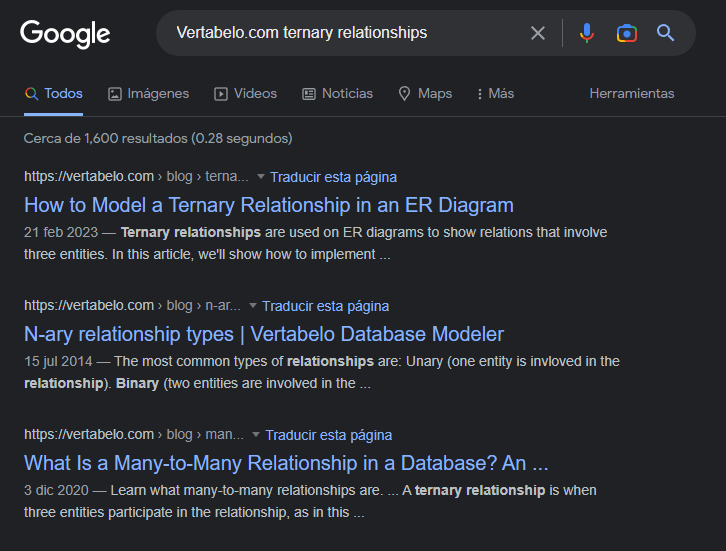The image size is (726, 551).
Task: Switch to the Imágenes tab
Action: point(148,94)
